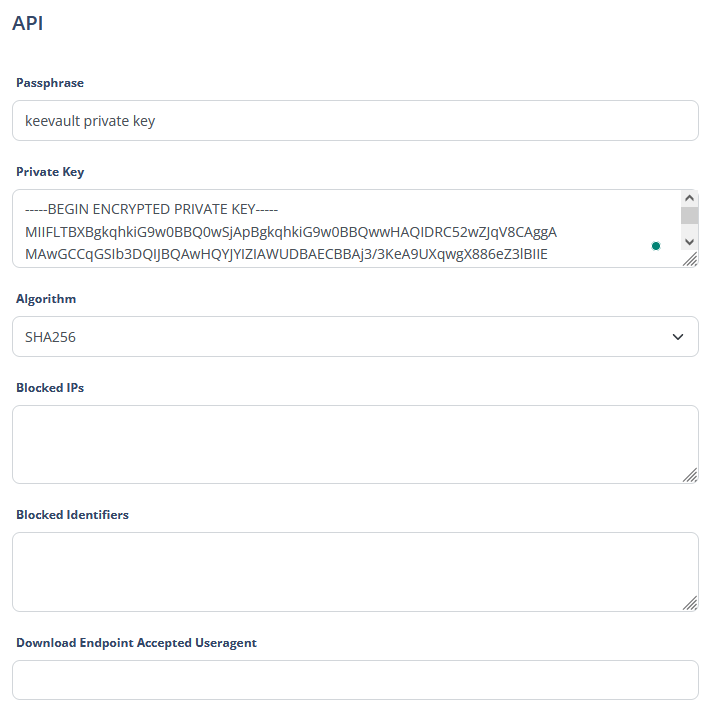Click the resize handle of Blocked IPs textarea

[690, 475]
